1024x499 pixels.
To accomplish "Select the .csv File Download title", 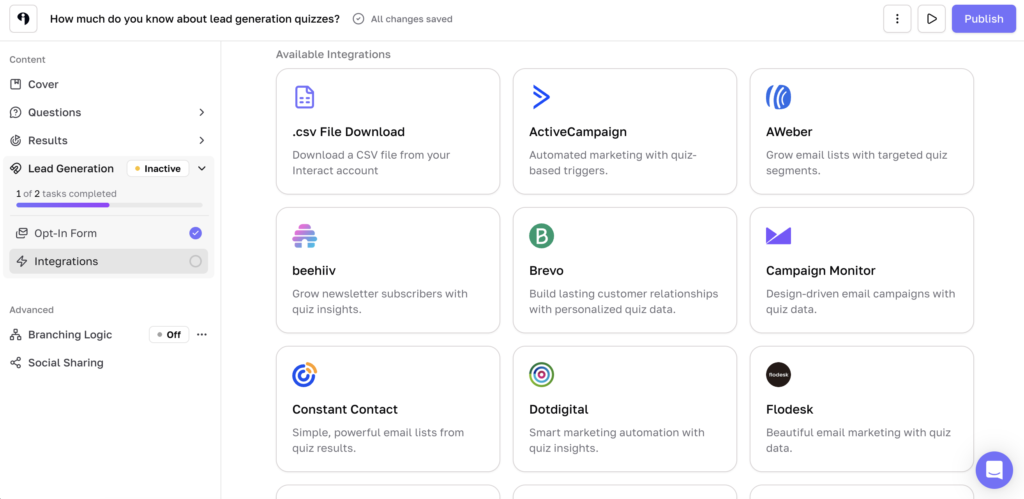I will coord(349,132).
